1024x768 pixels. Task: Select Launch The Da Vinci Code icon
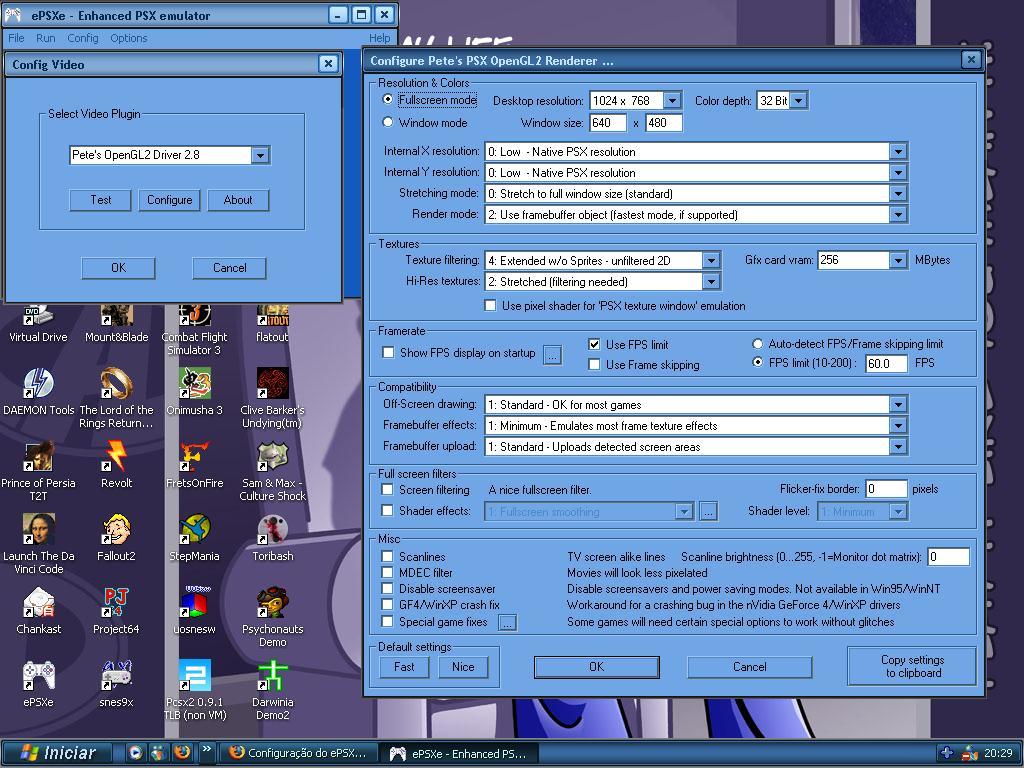pyautogui.click(x=39, y=545)
